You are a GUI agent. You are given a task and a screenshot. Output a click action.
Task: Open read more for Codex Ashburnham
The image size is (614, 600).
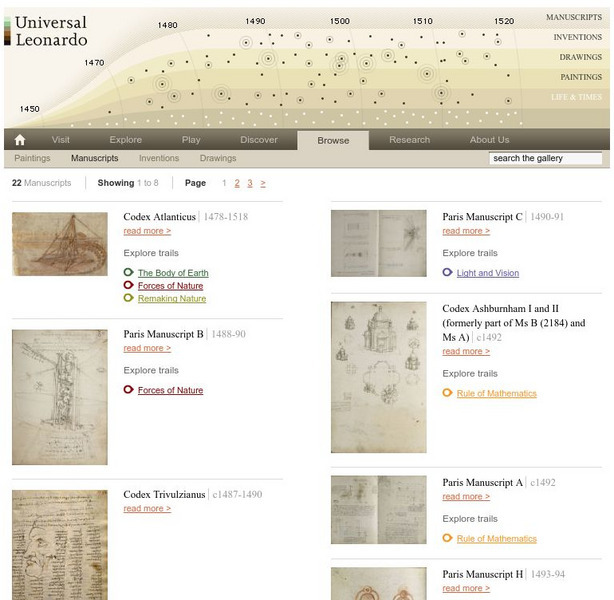[466, 351]
